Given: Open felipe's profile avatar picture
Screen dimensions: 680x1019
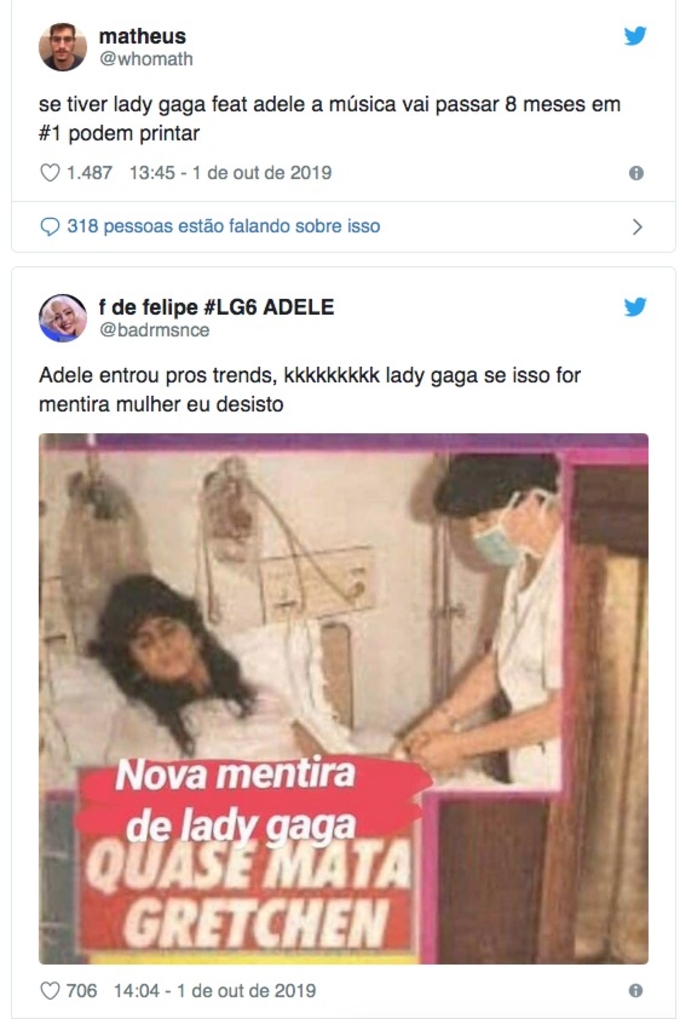Looking at the screenshot, I should pos(62,318).
